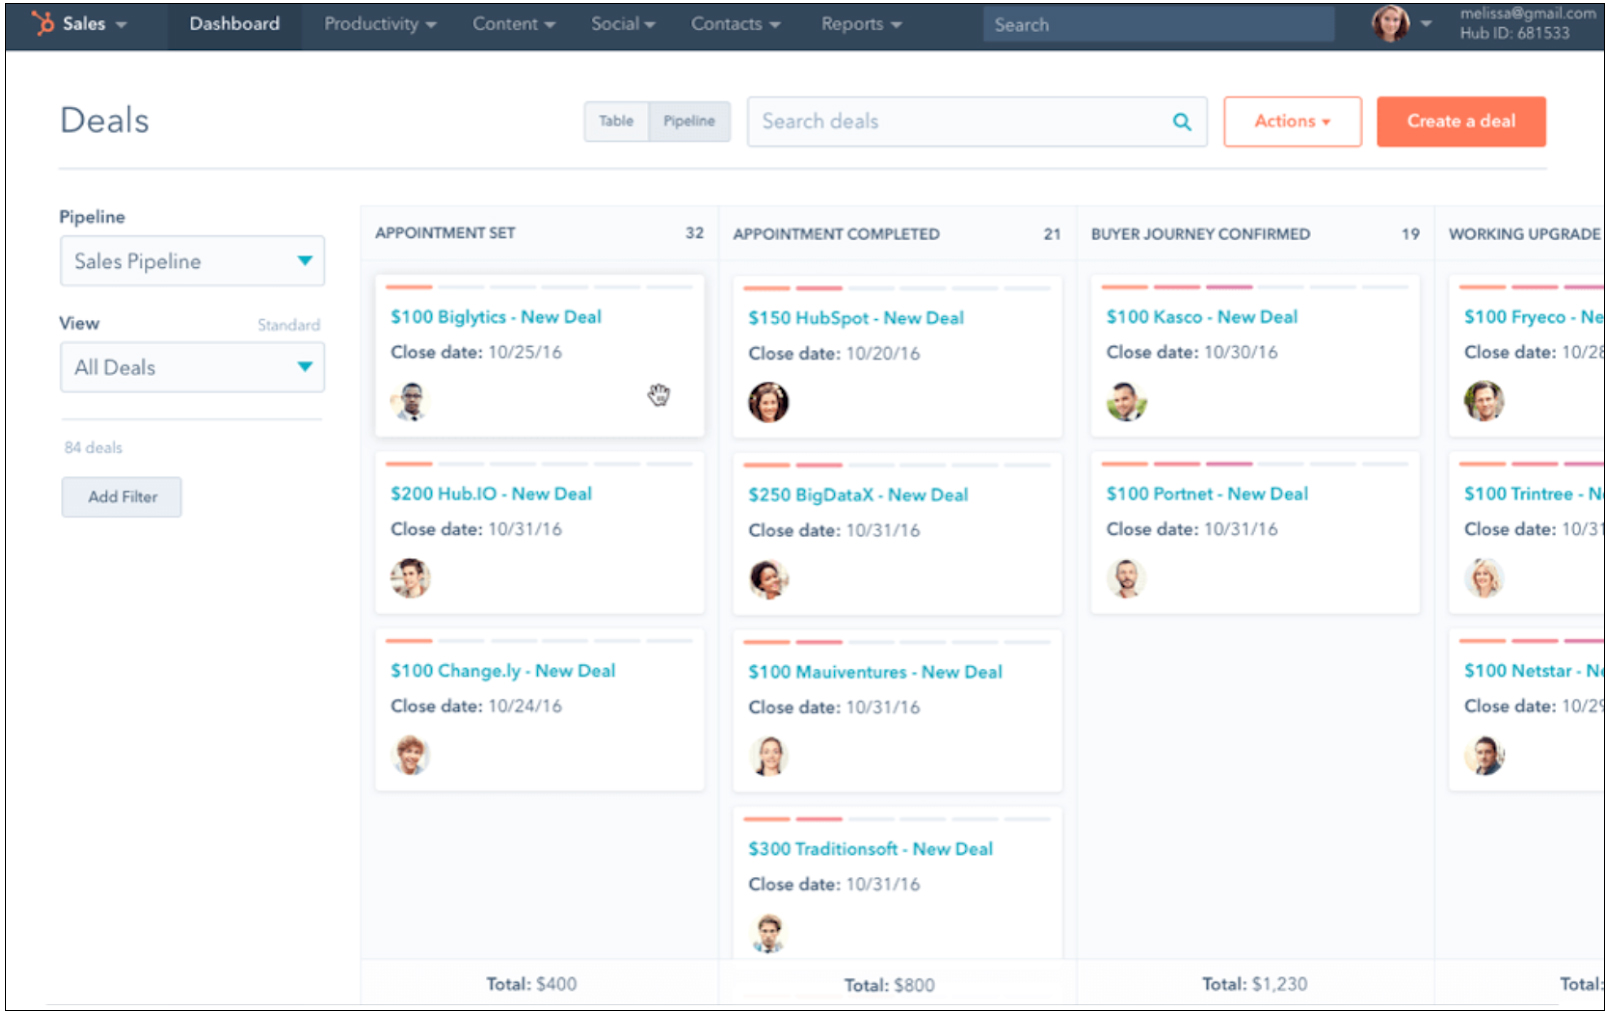Screen dimensions: 1610x1014
Task: Open the Productivity menu
Action: coord(380,24)
